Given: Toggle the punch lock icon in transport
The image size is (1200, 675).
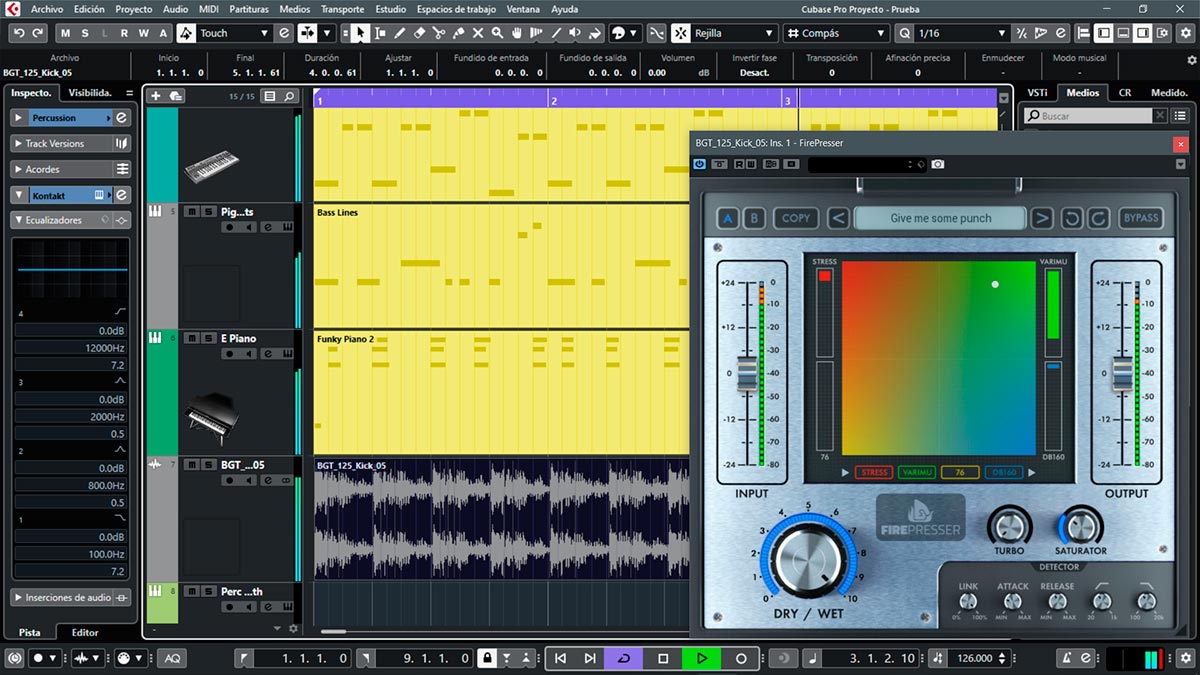Looking at the screenshot, I should coord(487,658).
